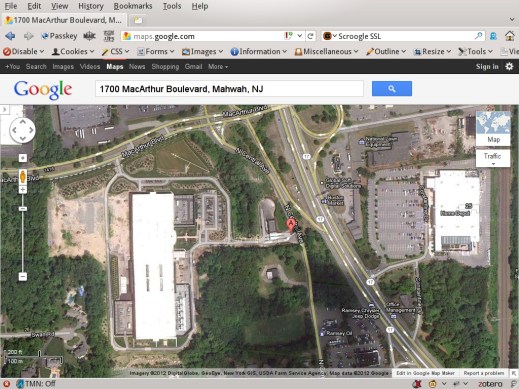
Task: Click the Gmail link
Action: (193, 67)
